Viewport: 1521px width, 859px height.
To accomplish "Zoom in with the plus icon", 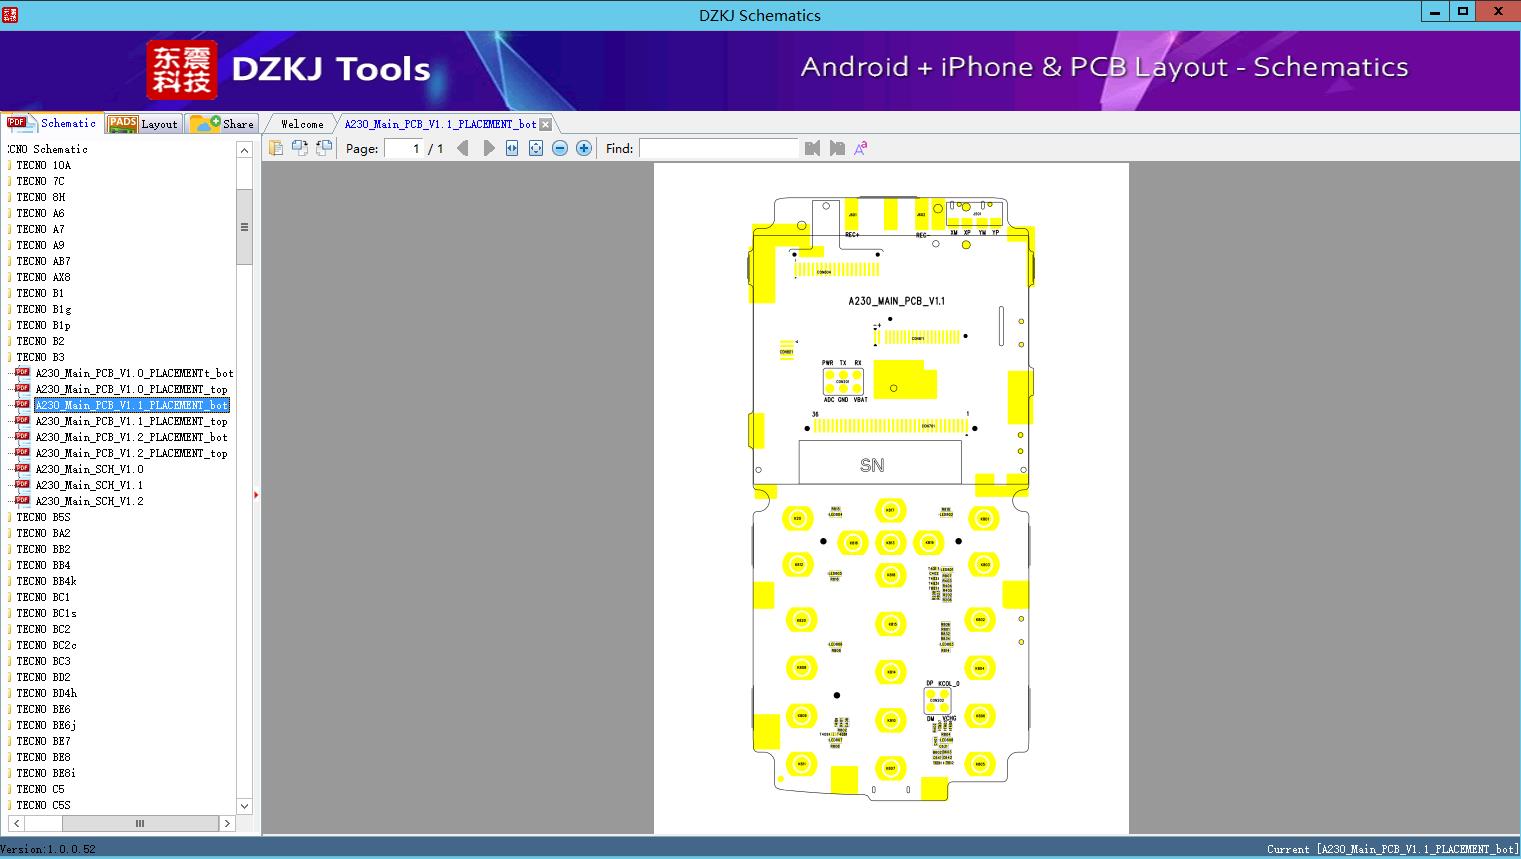I will tap(584, 148).
